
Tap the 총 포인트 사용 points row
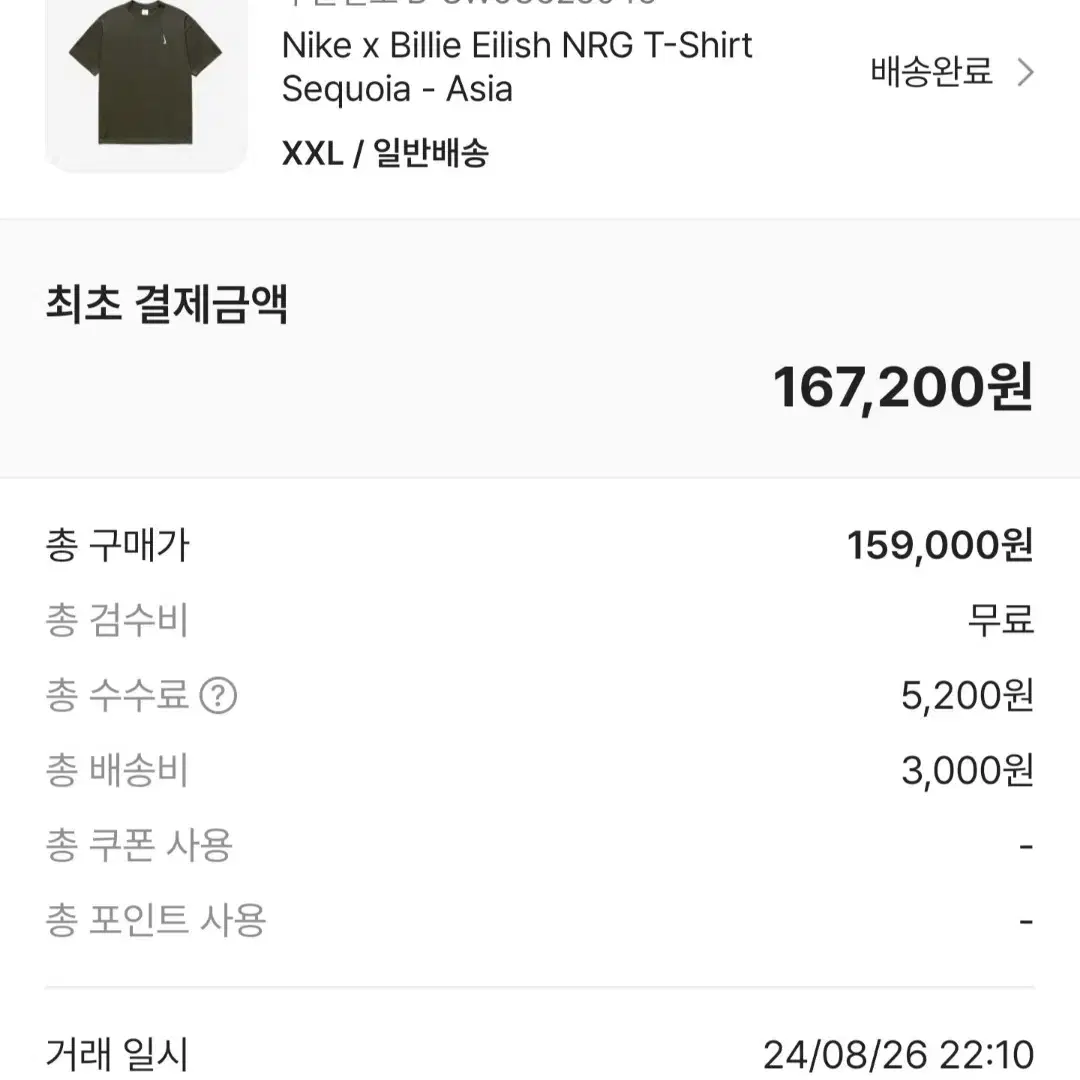539,920
